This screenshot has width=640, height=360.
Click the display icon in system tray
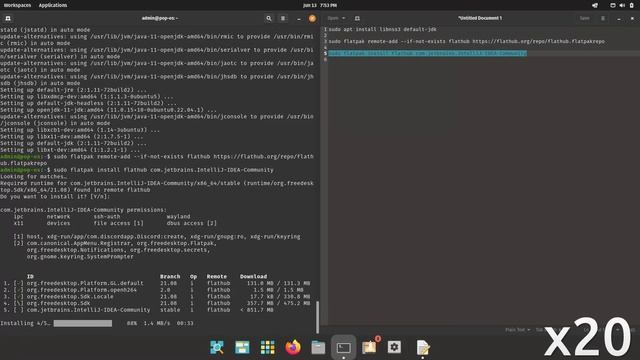[x=613, y=5]
